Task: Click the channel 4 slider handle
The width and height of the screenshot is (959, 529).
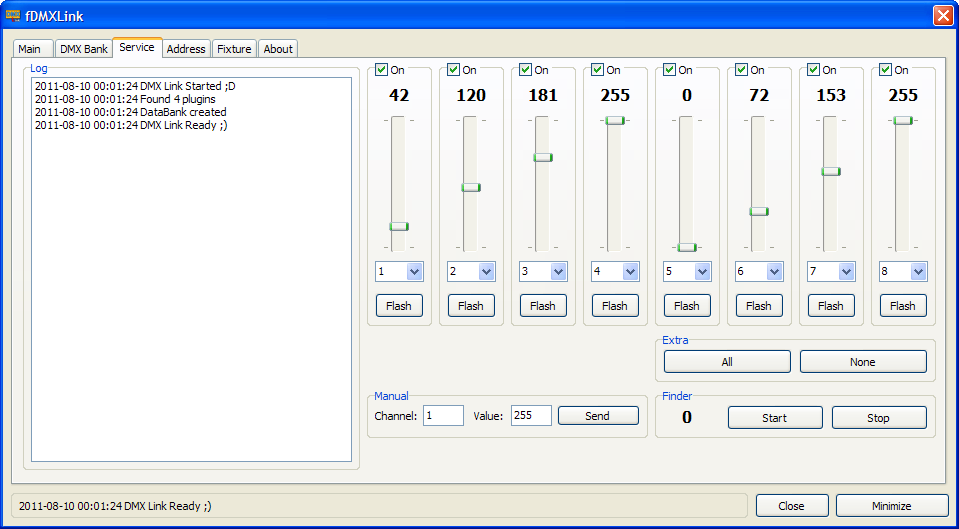Action: 615,120
